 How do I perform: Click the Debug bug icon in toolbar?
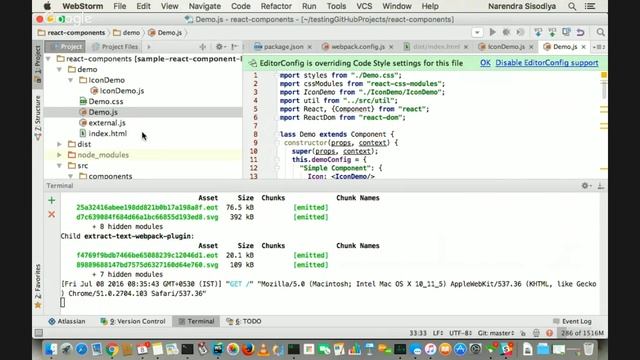pos(507,32)
